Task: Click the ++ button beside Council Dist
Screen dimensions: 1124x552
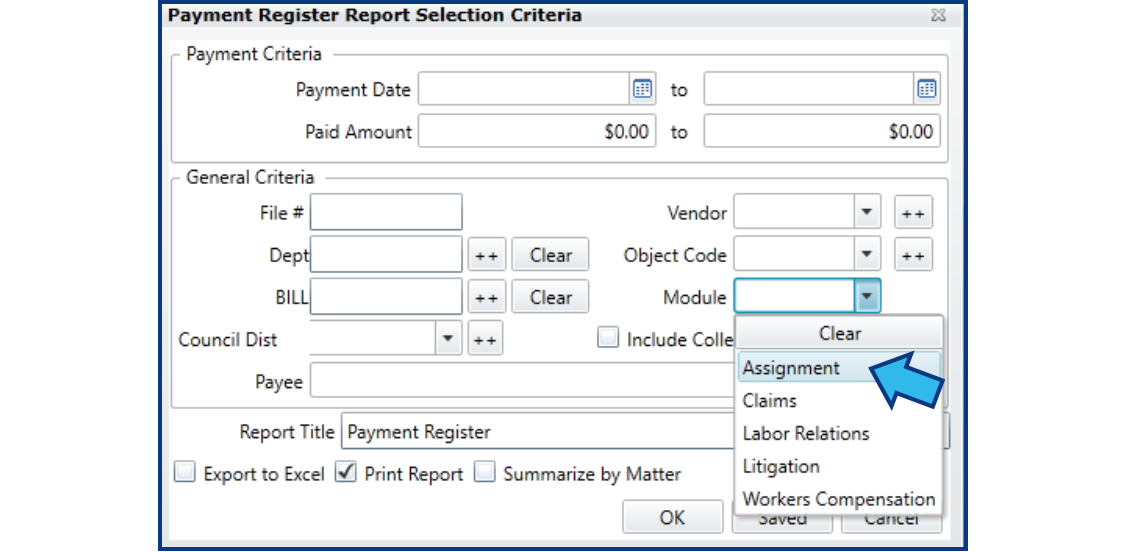Action: tap(485, 338)
